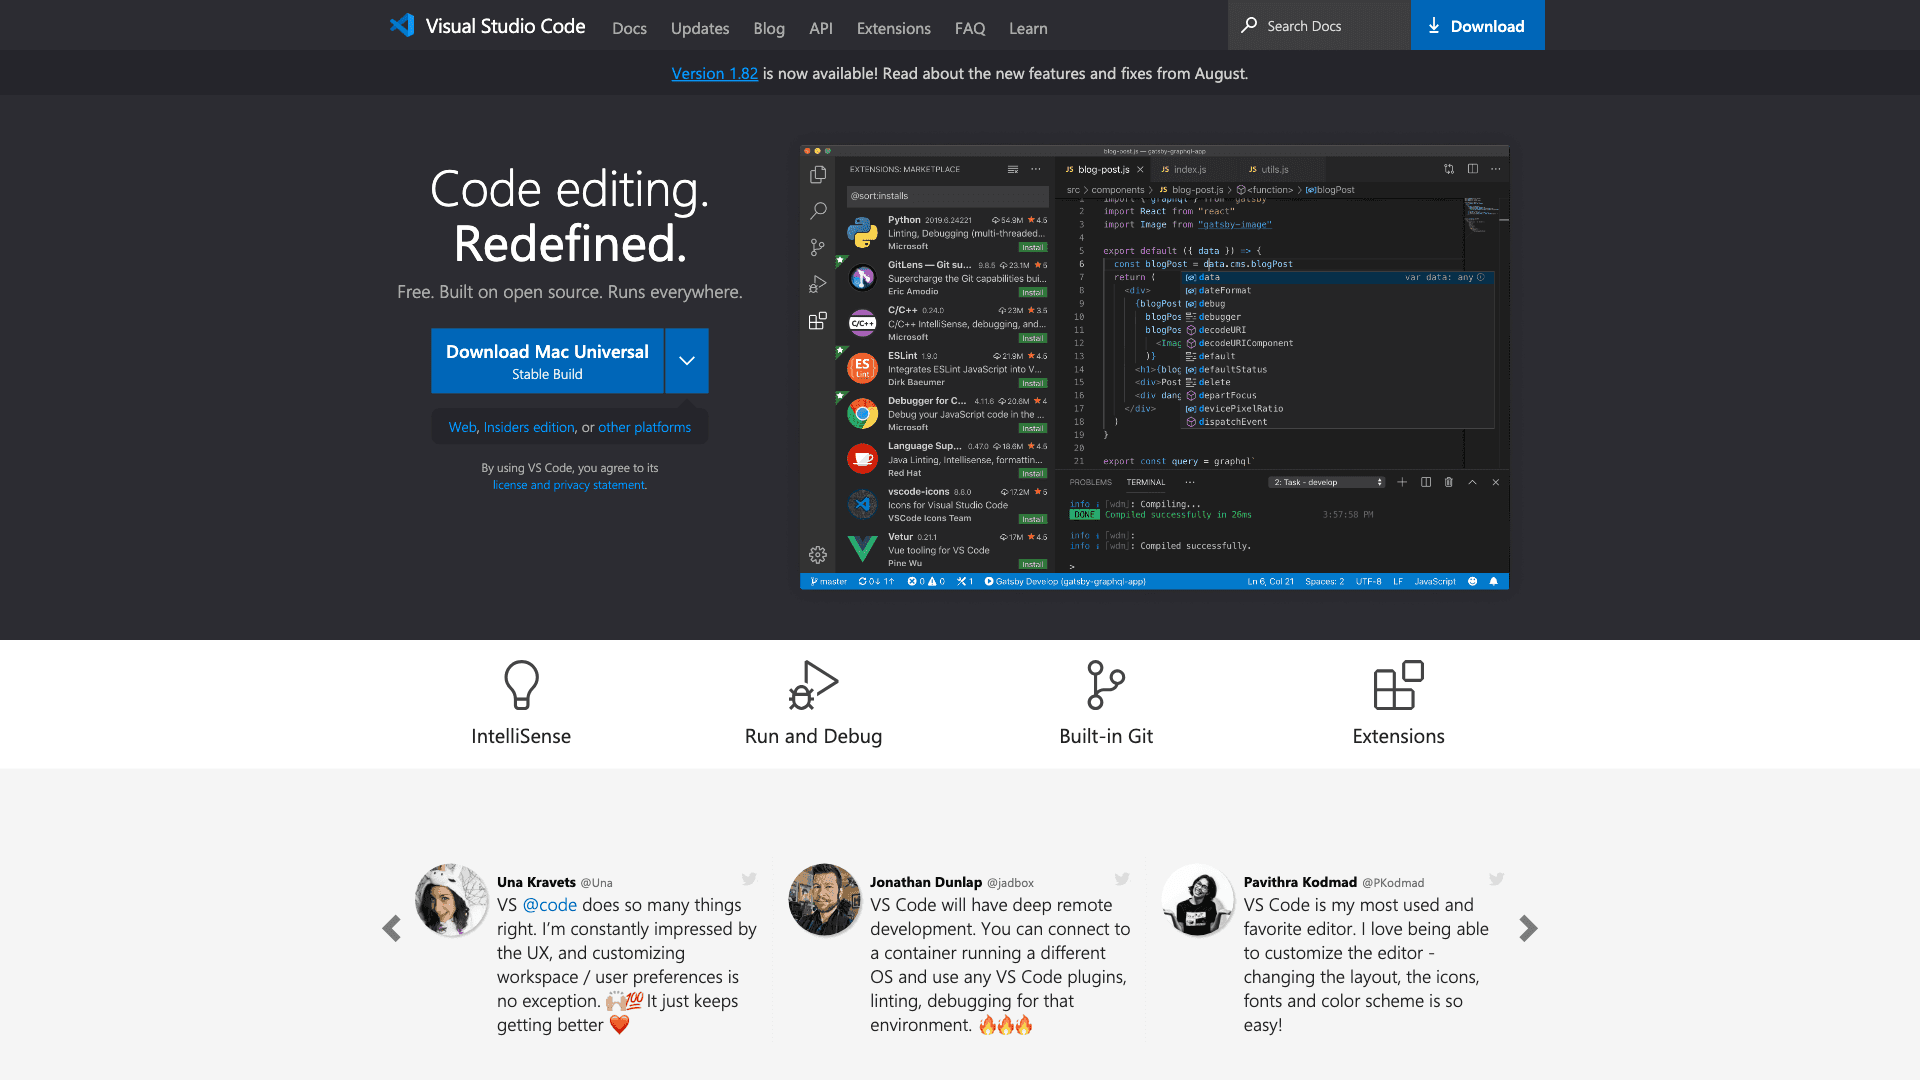Open the FAQ page
1920x1080 pixels.
point(970,28)
